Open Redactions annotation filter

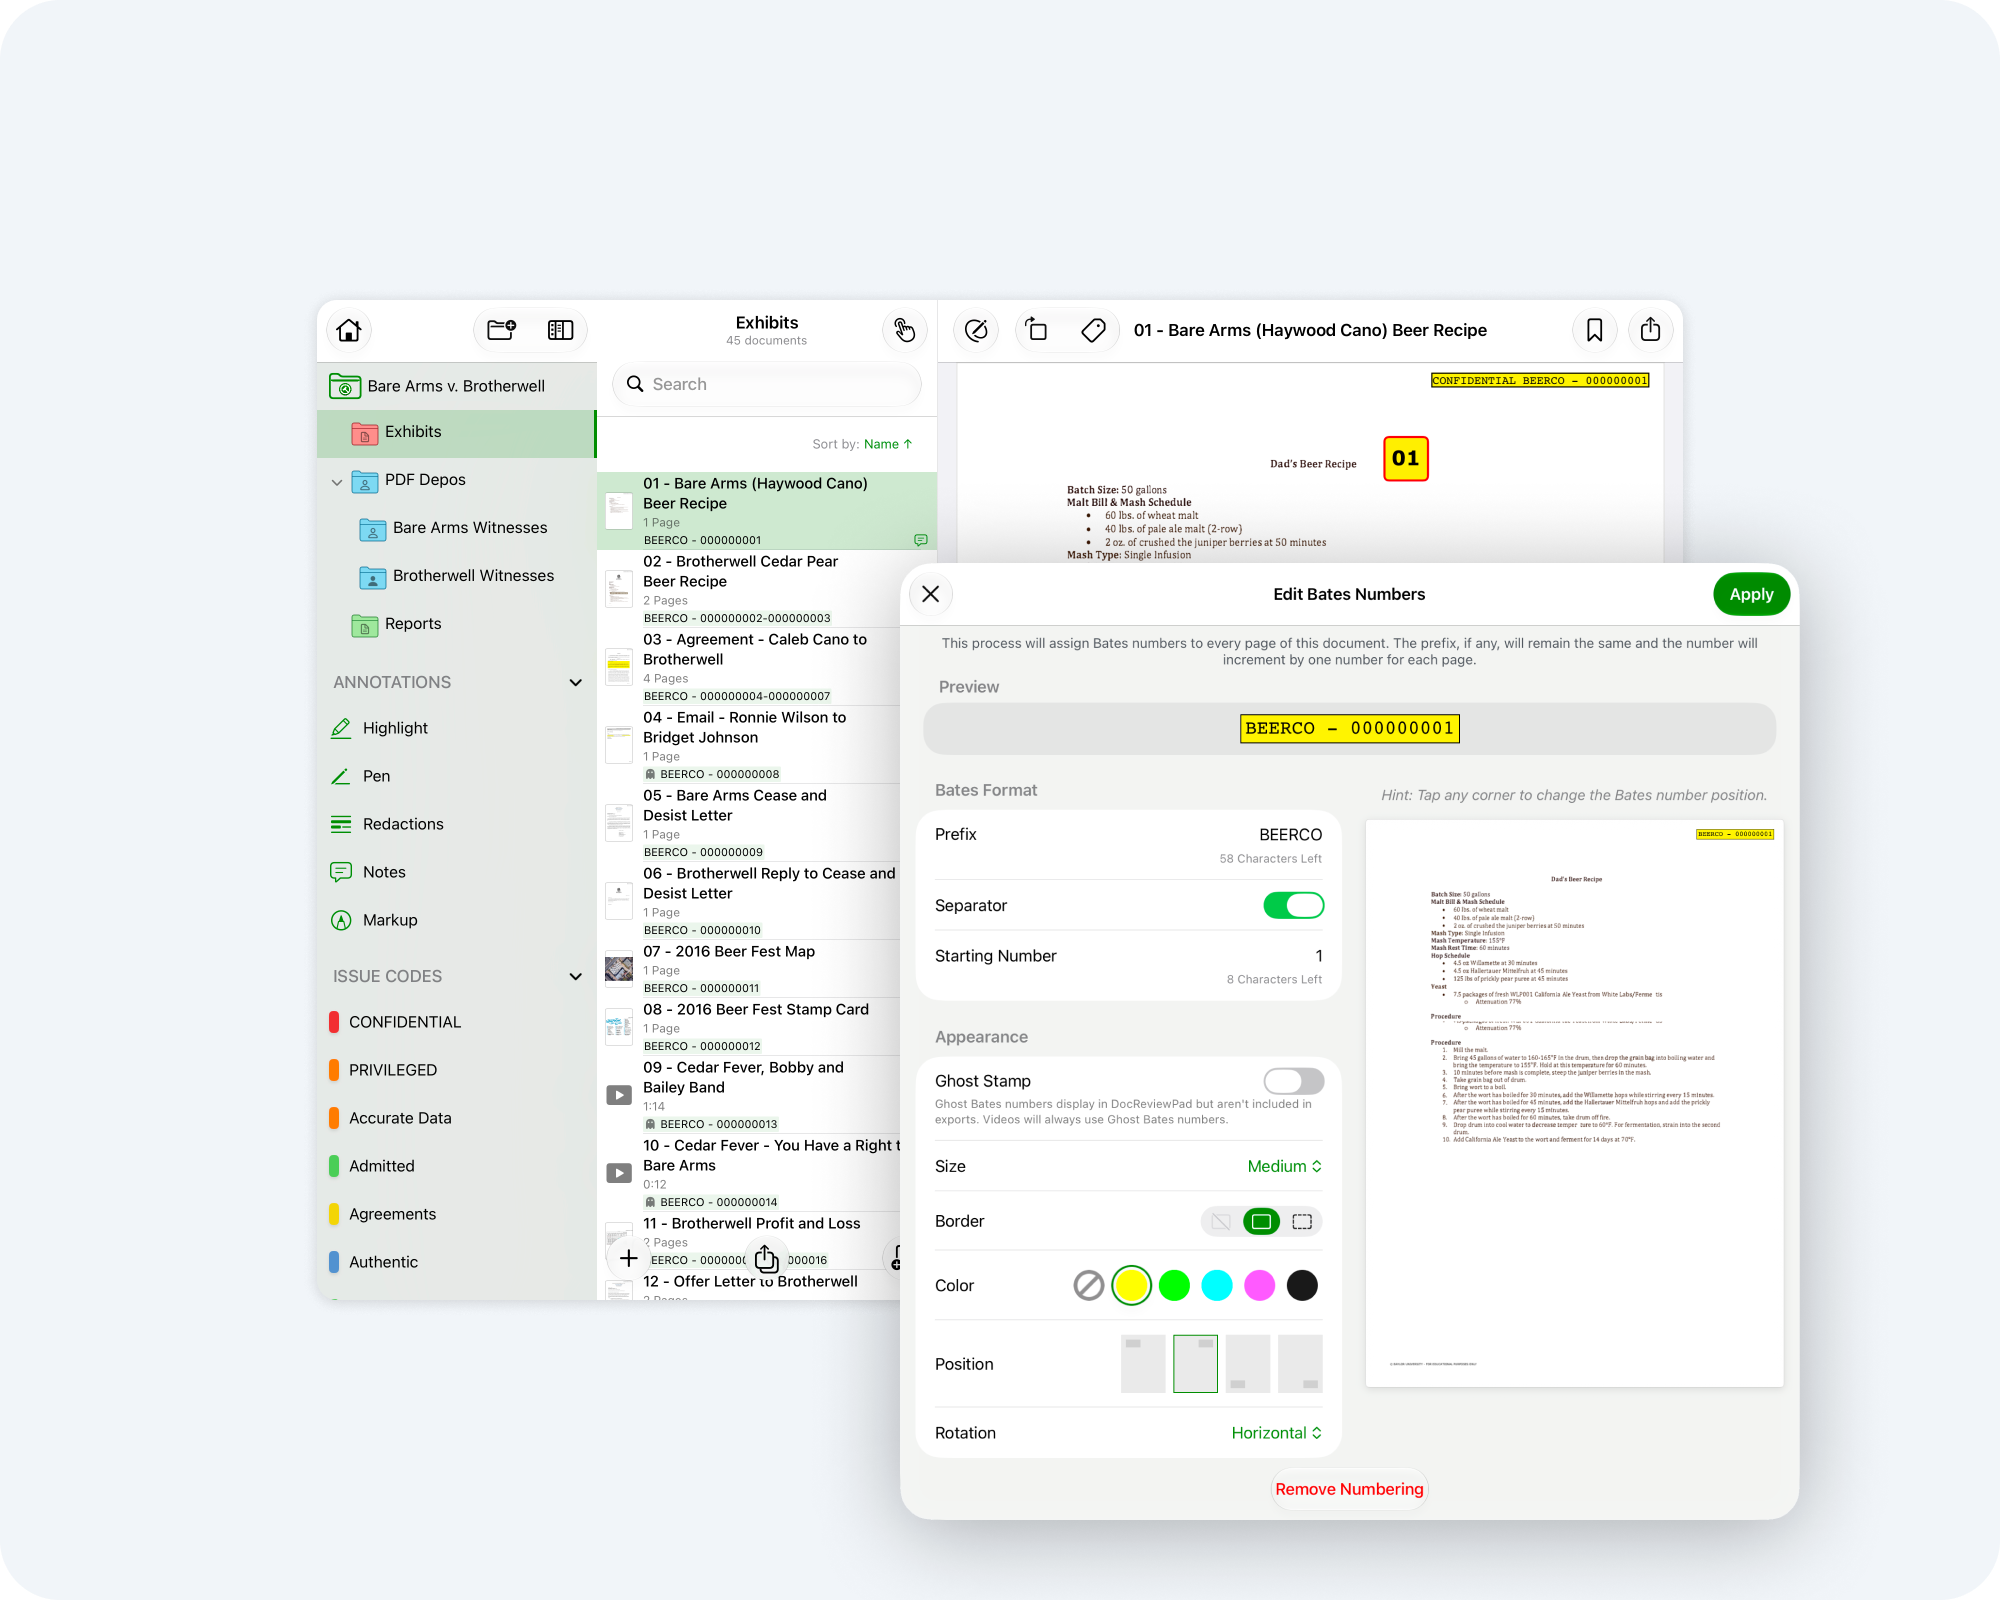(456, 824)
